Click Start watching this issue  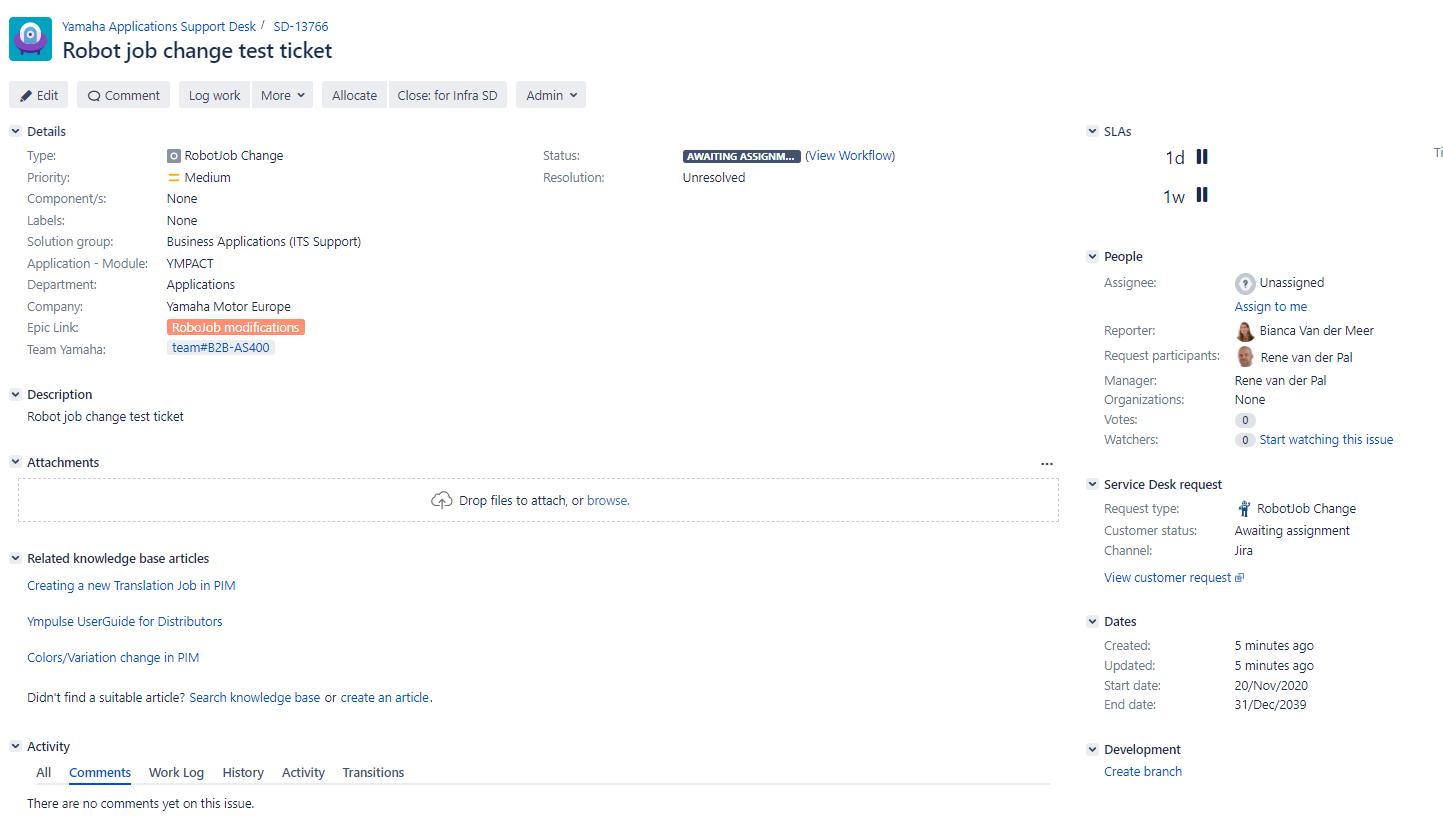point(1326,440)
